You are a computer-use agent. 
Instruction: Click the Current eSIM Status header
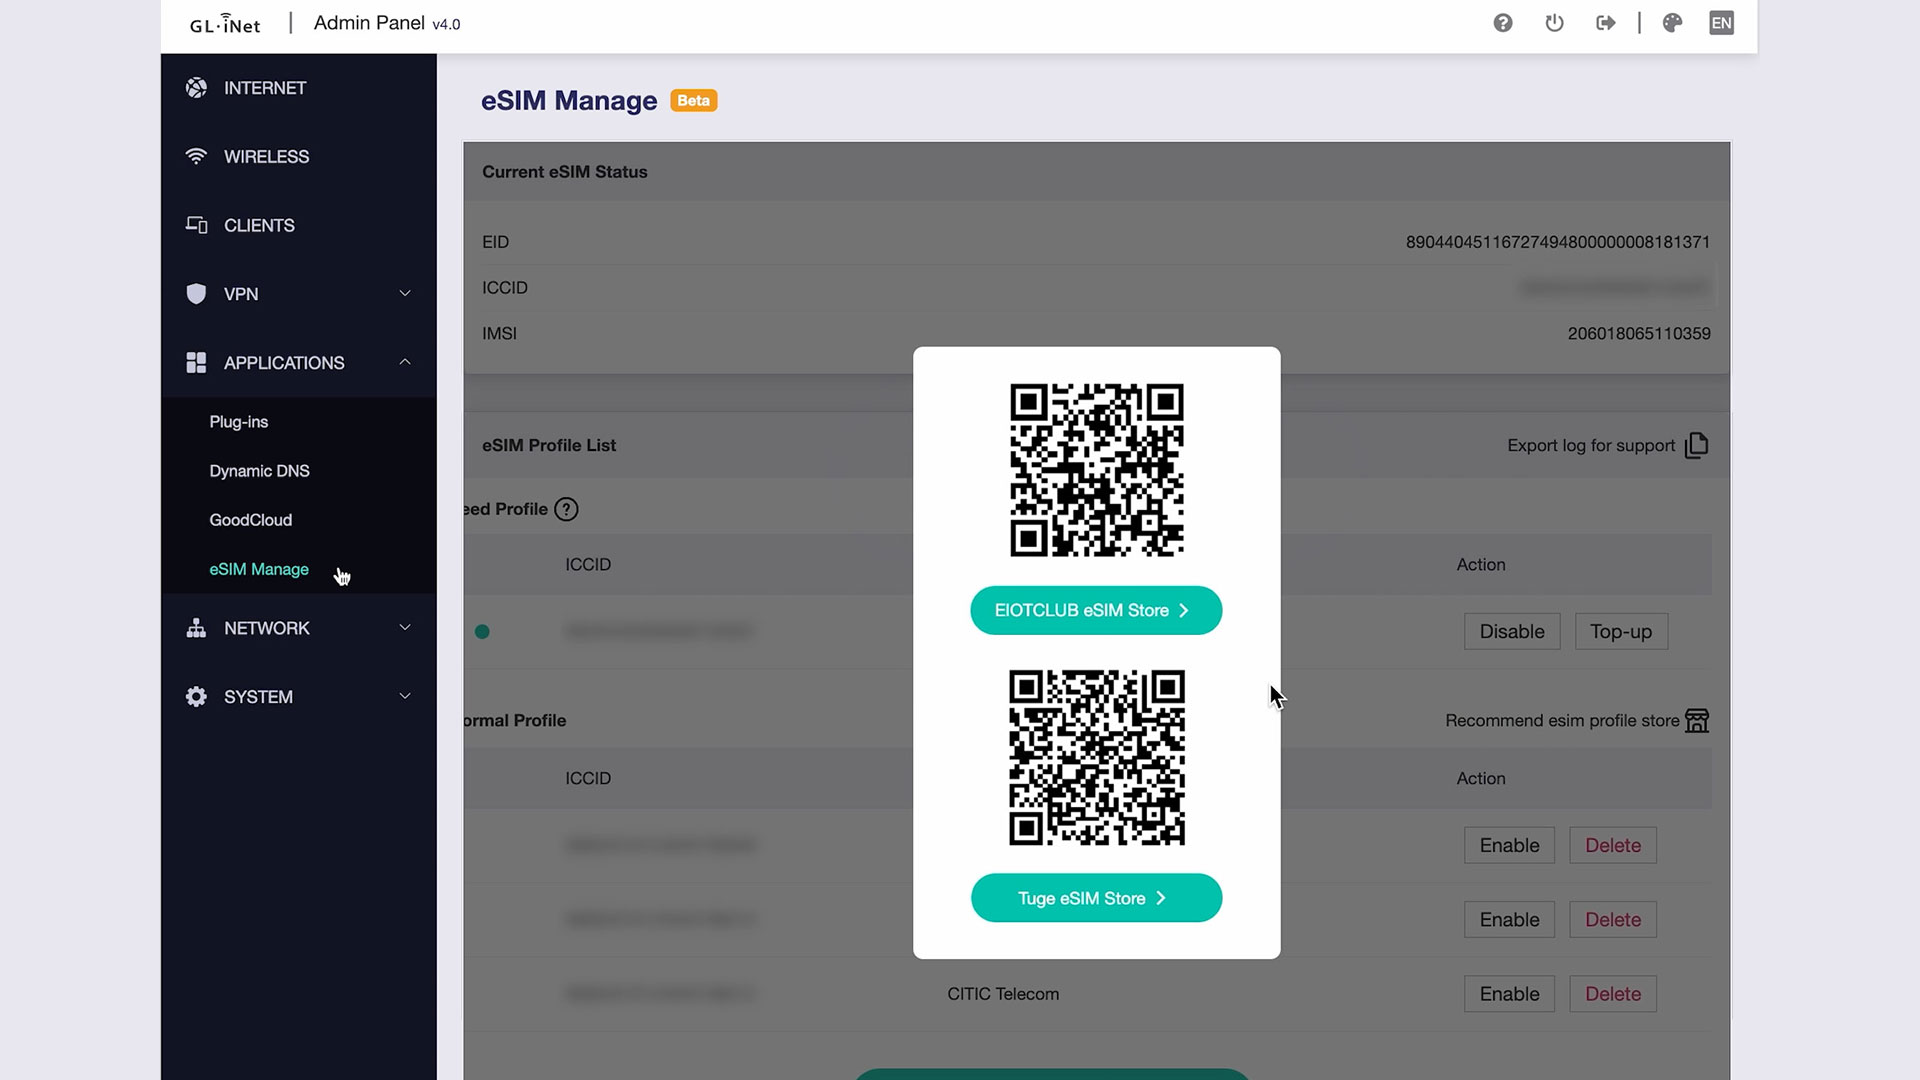[565, 172]
